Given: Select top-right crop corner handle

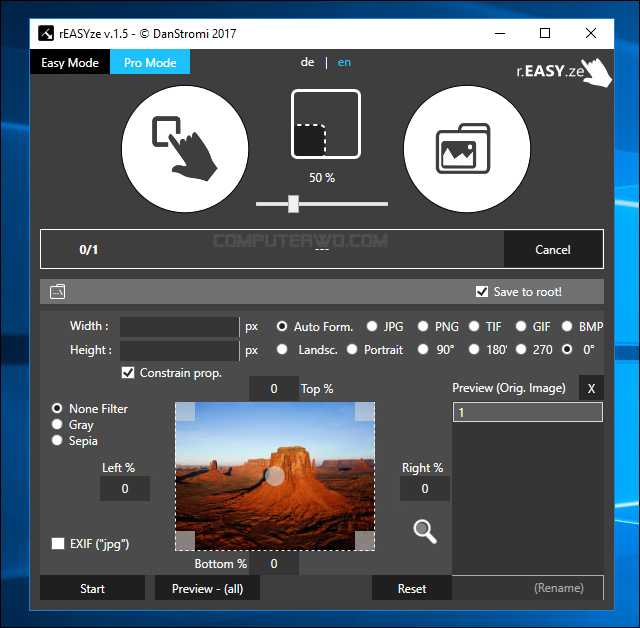Looking at the screenshot, I should pyautogui.click(x=364, y=412).
